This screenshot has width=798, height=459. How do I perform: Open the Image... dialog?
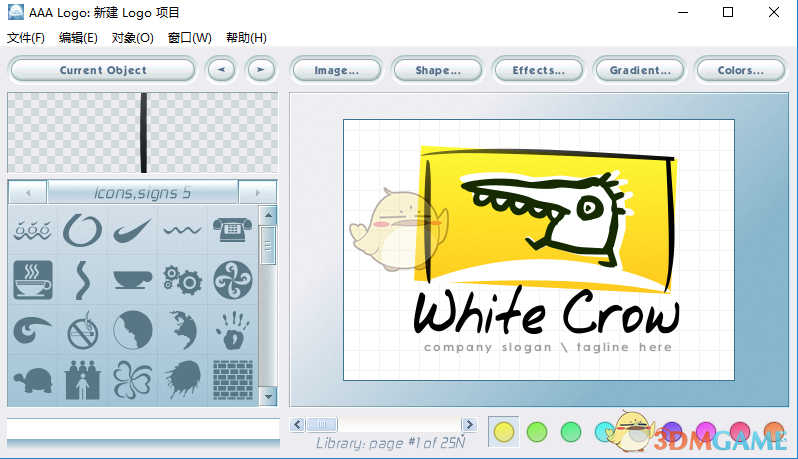(336, 70)
